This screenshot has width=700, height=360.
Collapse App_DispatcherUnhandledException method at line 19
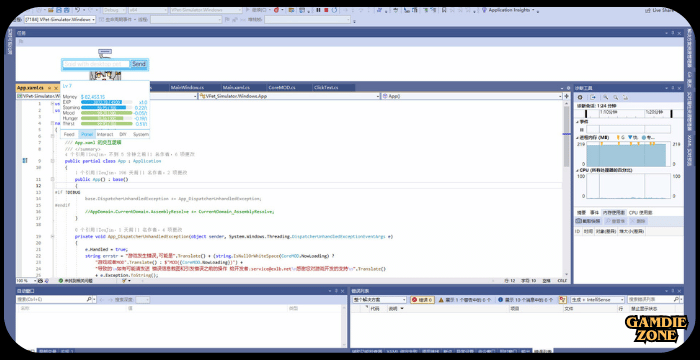pos(53,236)
